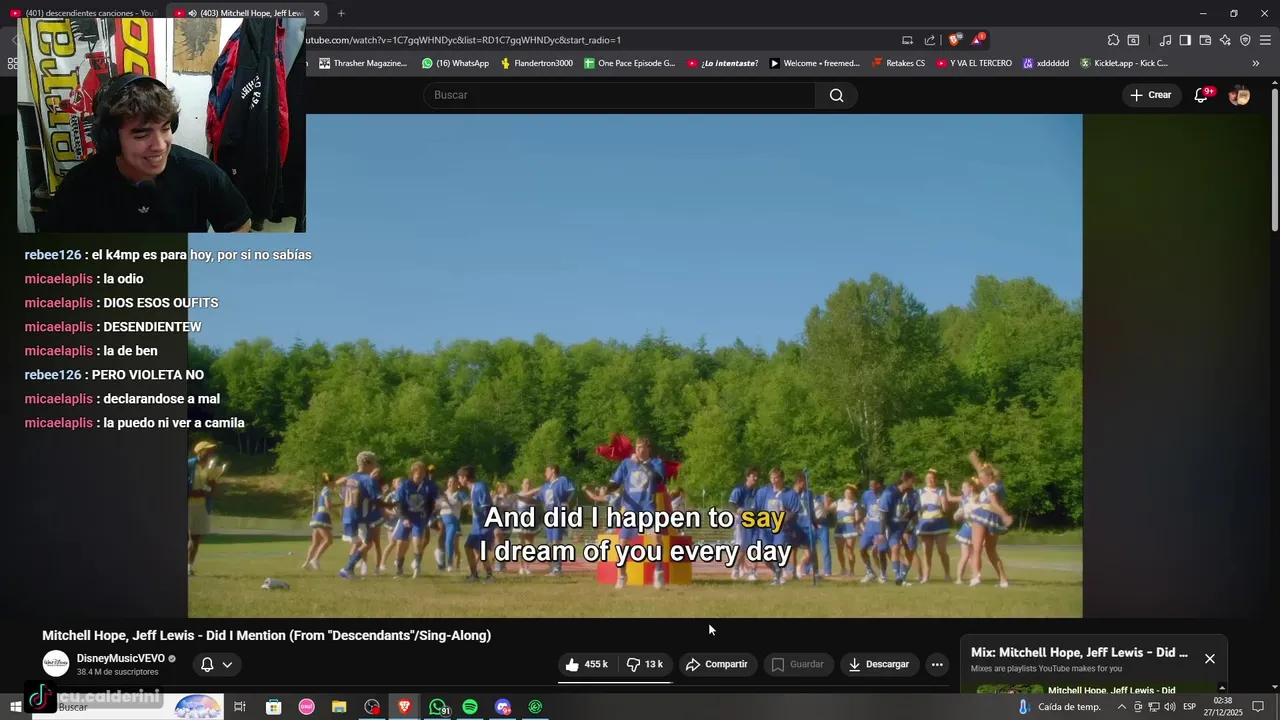Viewport: 1280px width, 720px height.
Task: Open the One Pace Episode G... bookmark
Action: click(x=629, y=63)
